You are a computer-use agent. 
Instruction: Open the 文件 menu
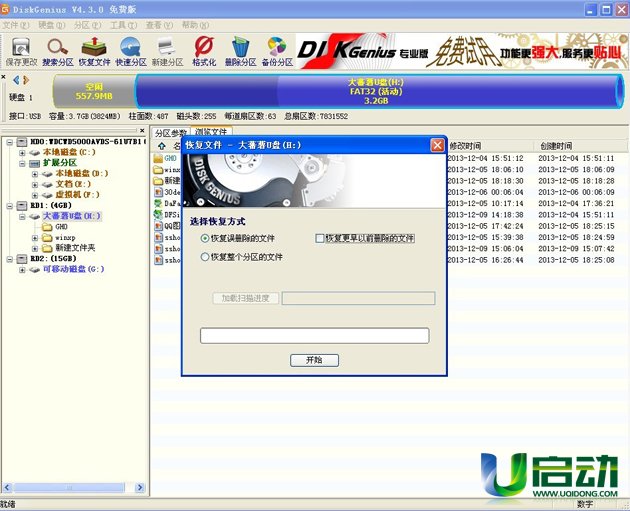tap(16, 25)
